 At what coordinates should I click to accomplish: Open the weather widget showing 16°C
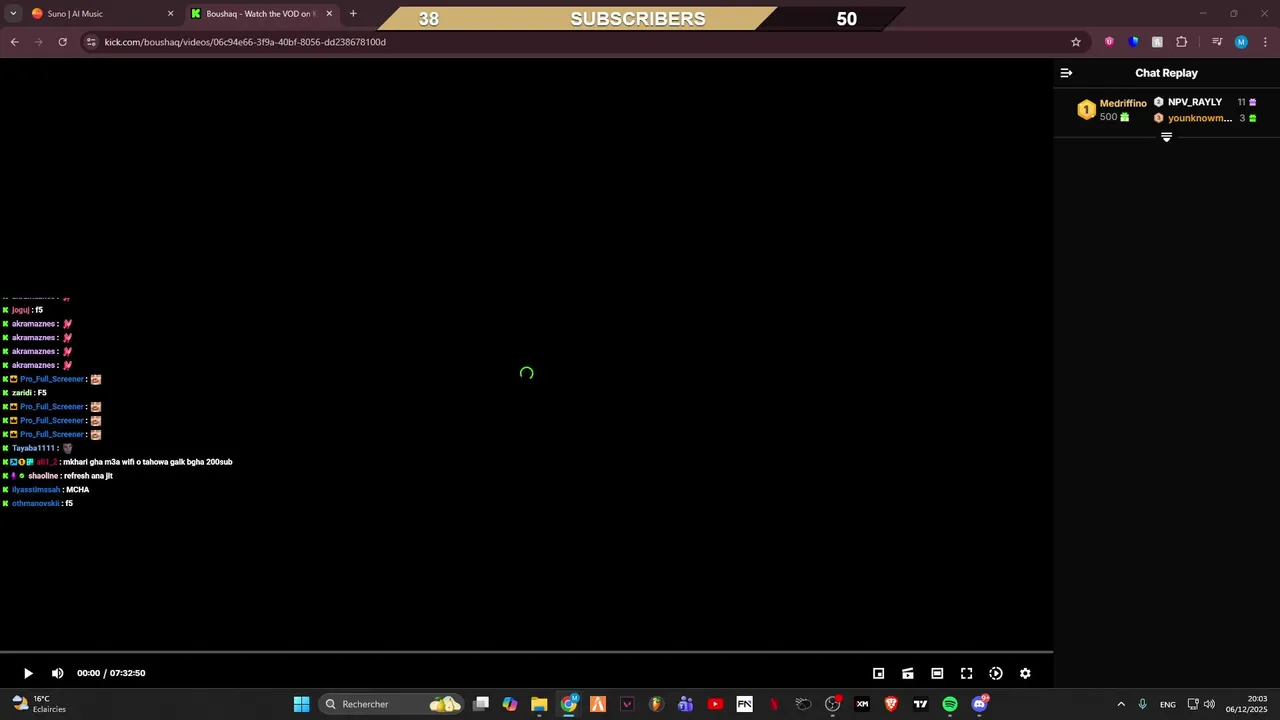pos(38,704)
